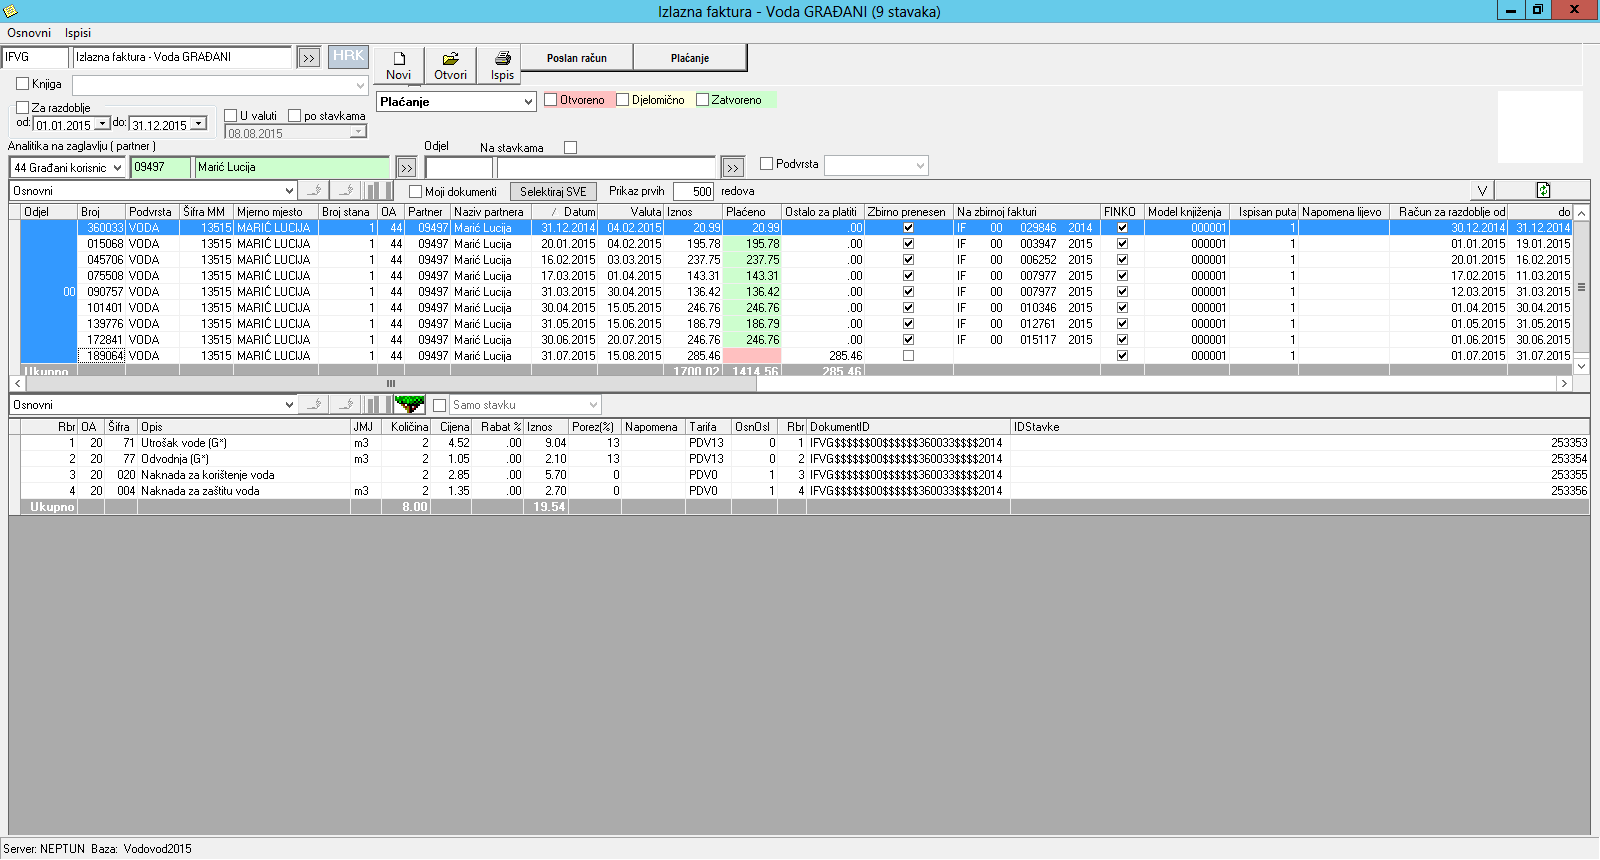Select invoice row 101401
1600x860 pixels.
pyautogui.click(x=797, y=308)
